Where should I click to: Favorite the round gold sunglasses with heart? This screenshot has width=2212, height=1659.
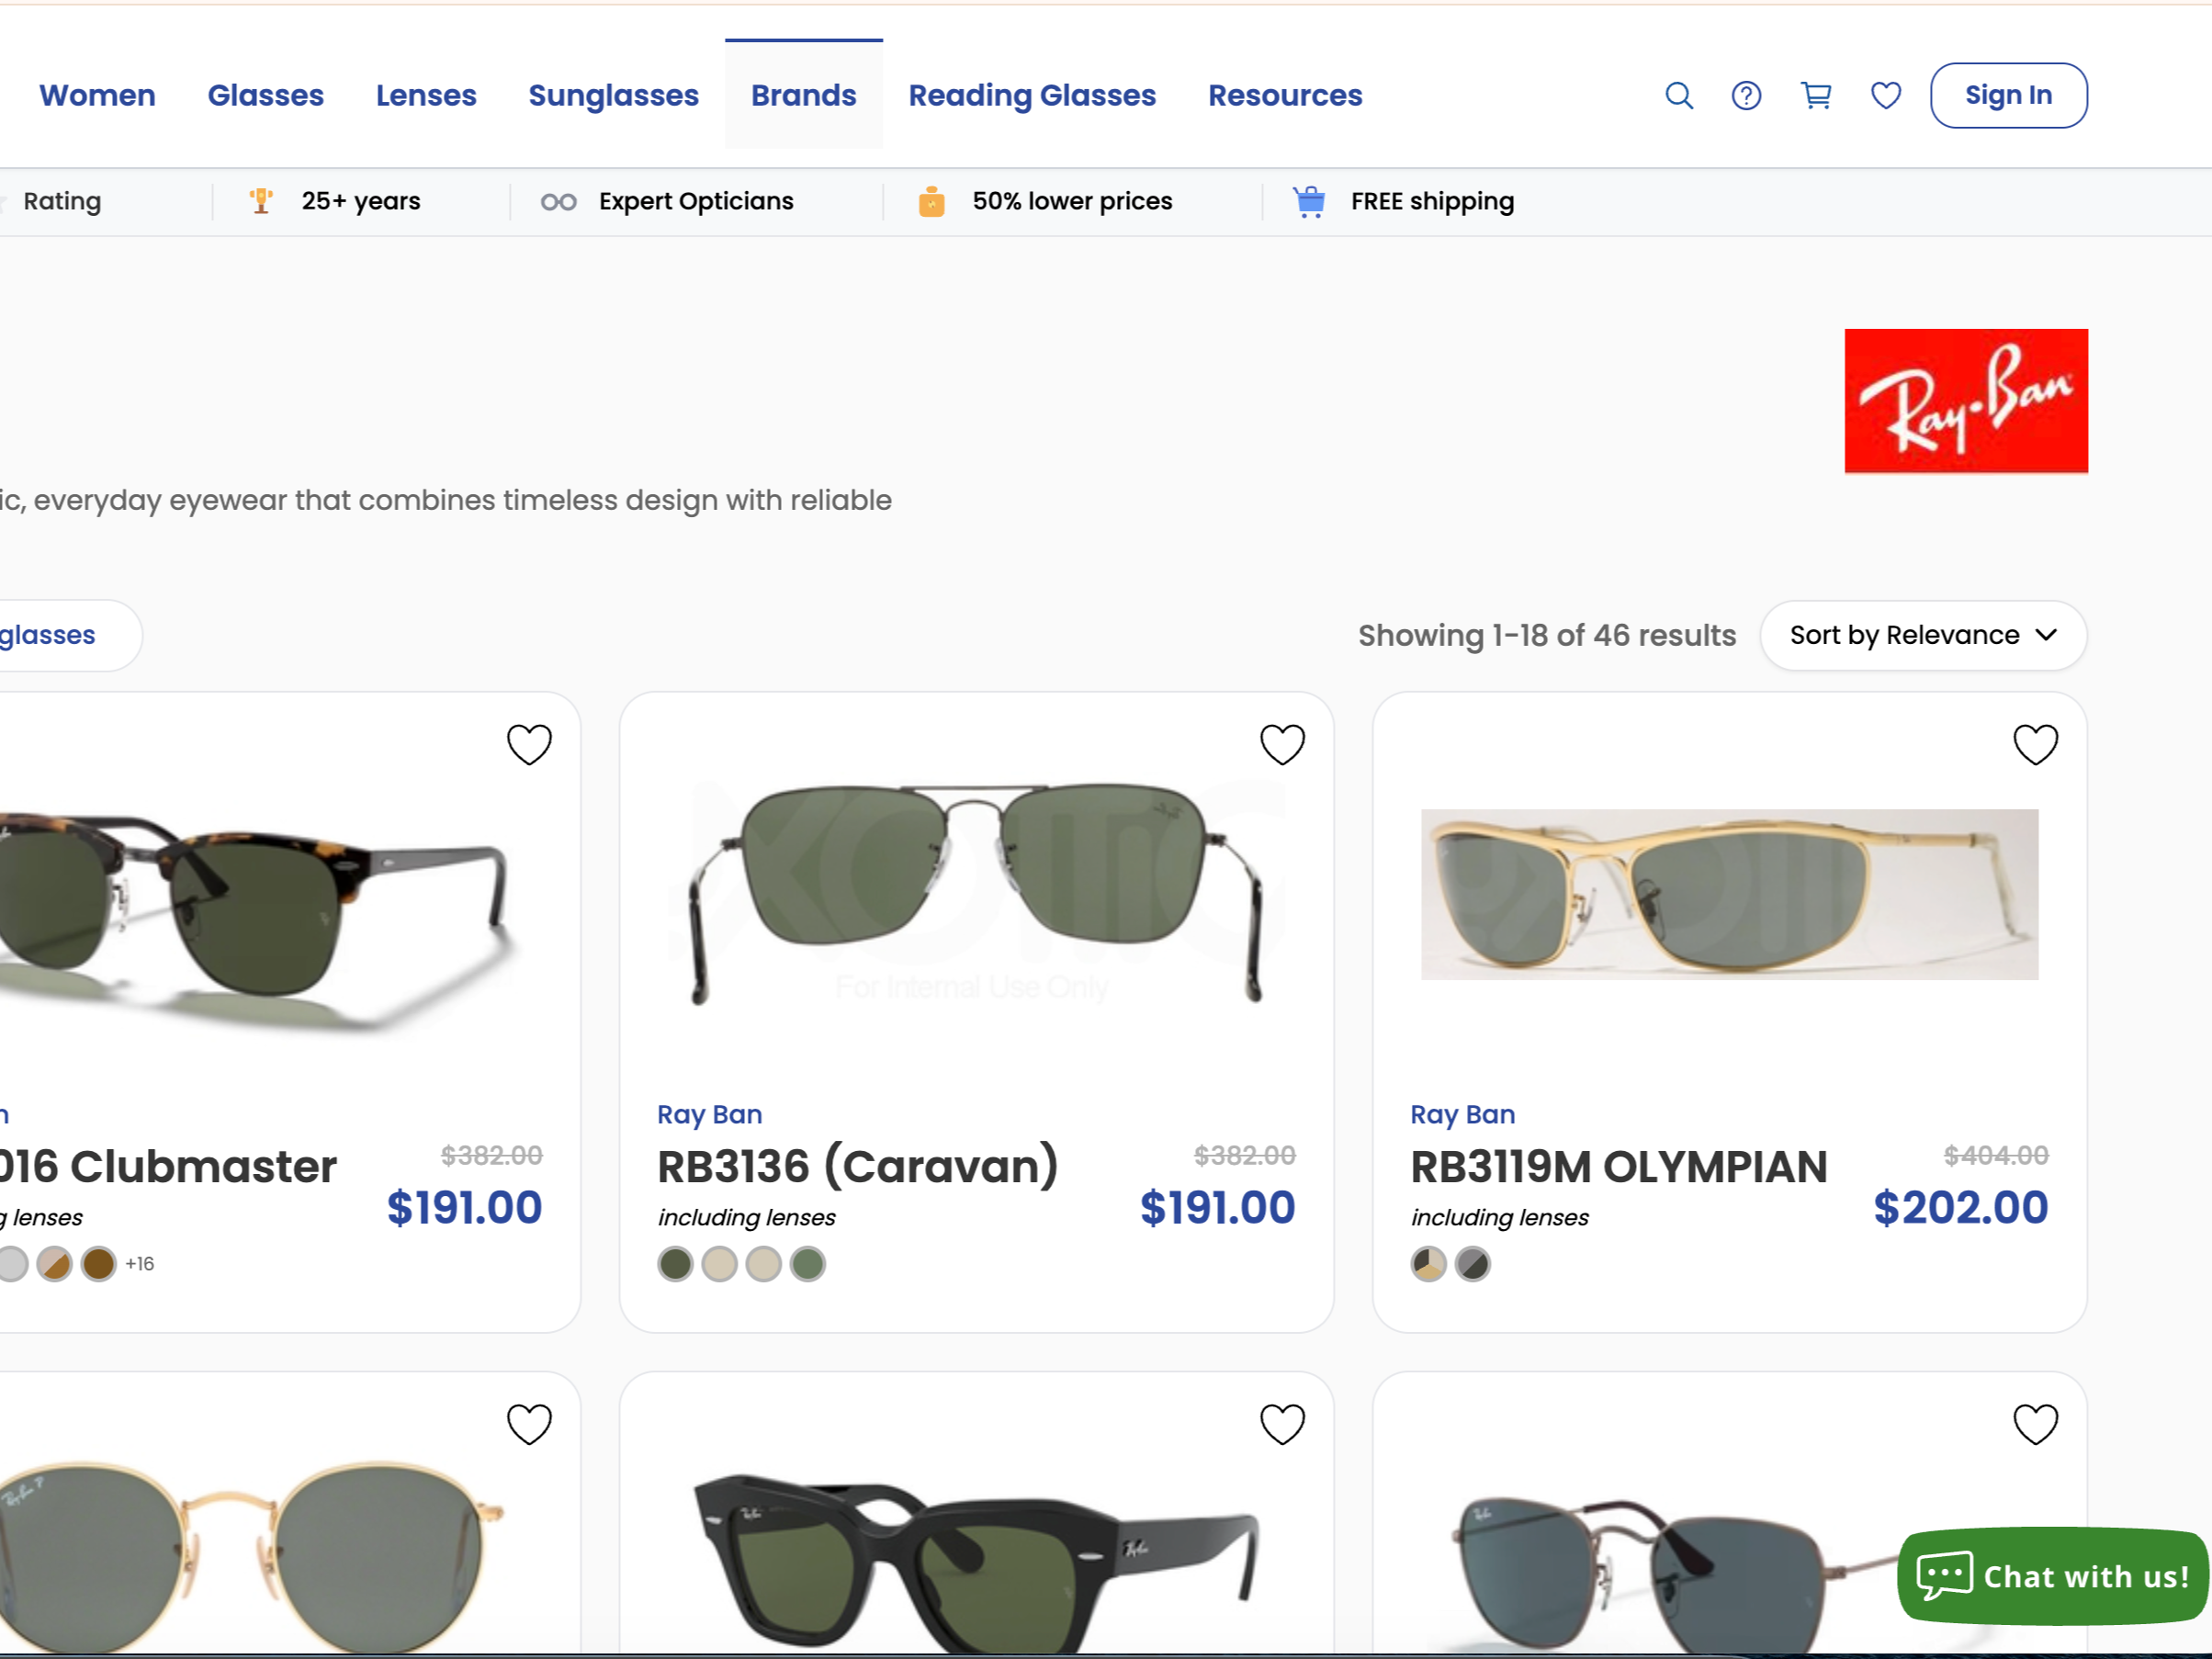click(529, 1425)
